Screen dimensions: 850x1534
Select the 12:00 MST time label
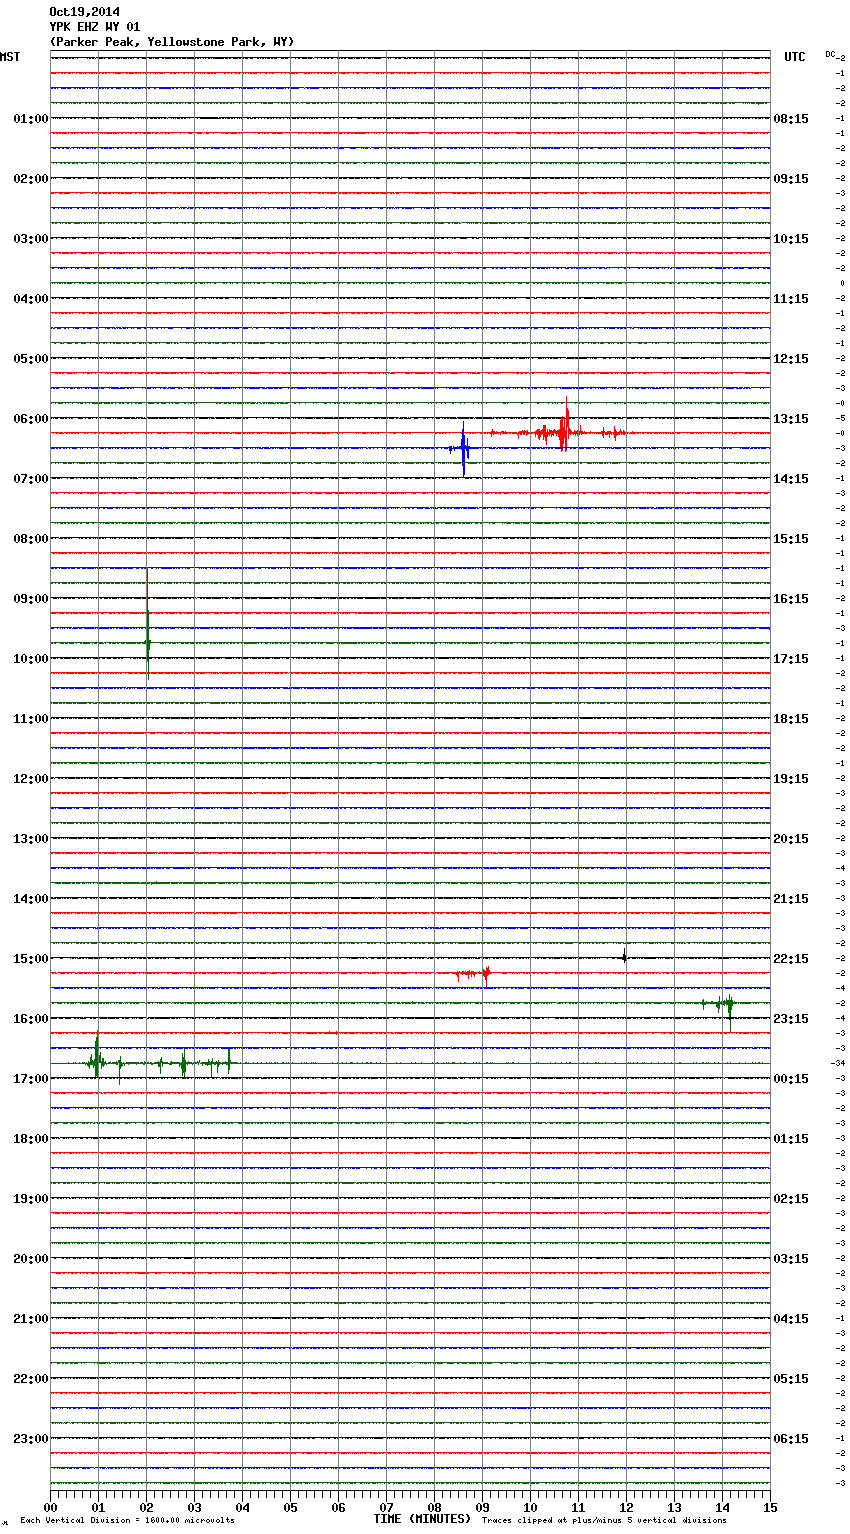click(31, 779)
